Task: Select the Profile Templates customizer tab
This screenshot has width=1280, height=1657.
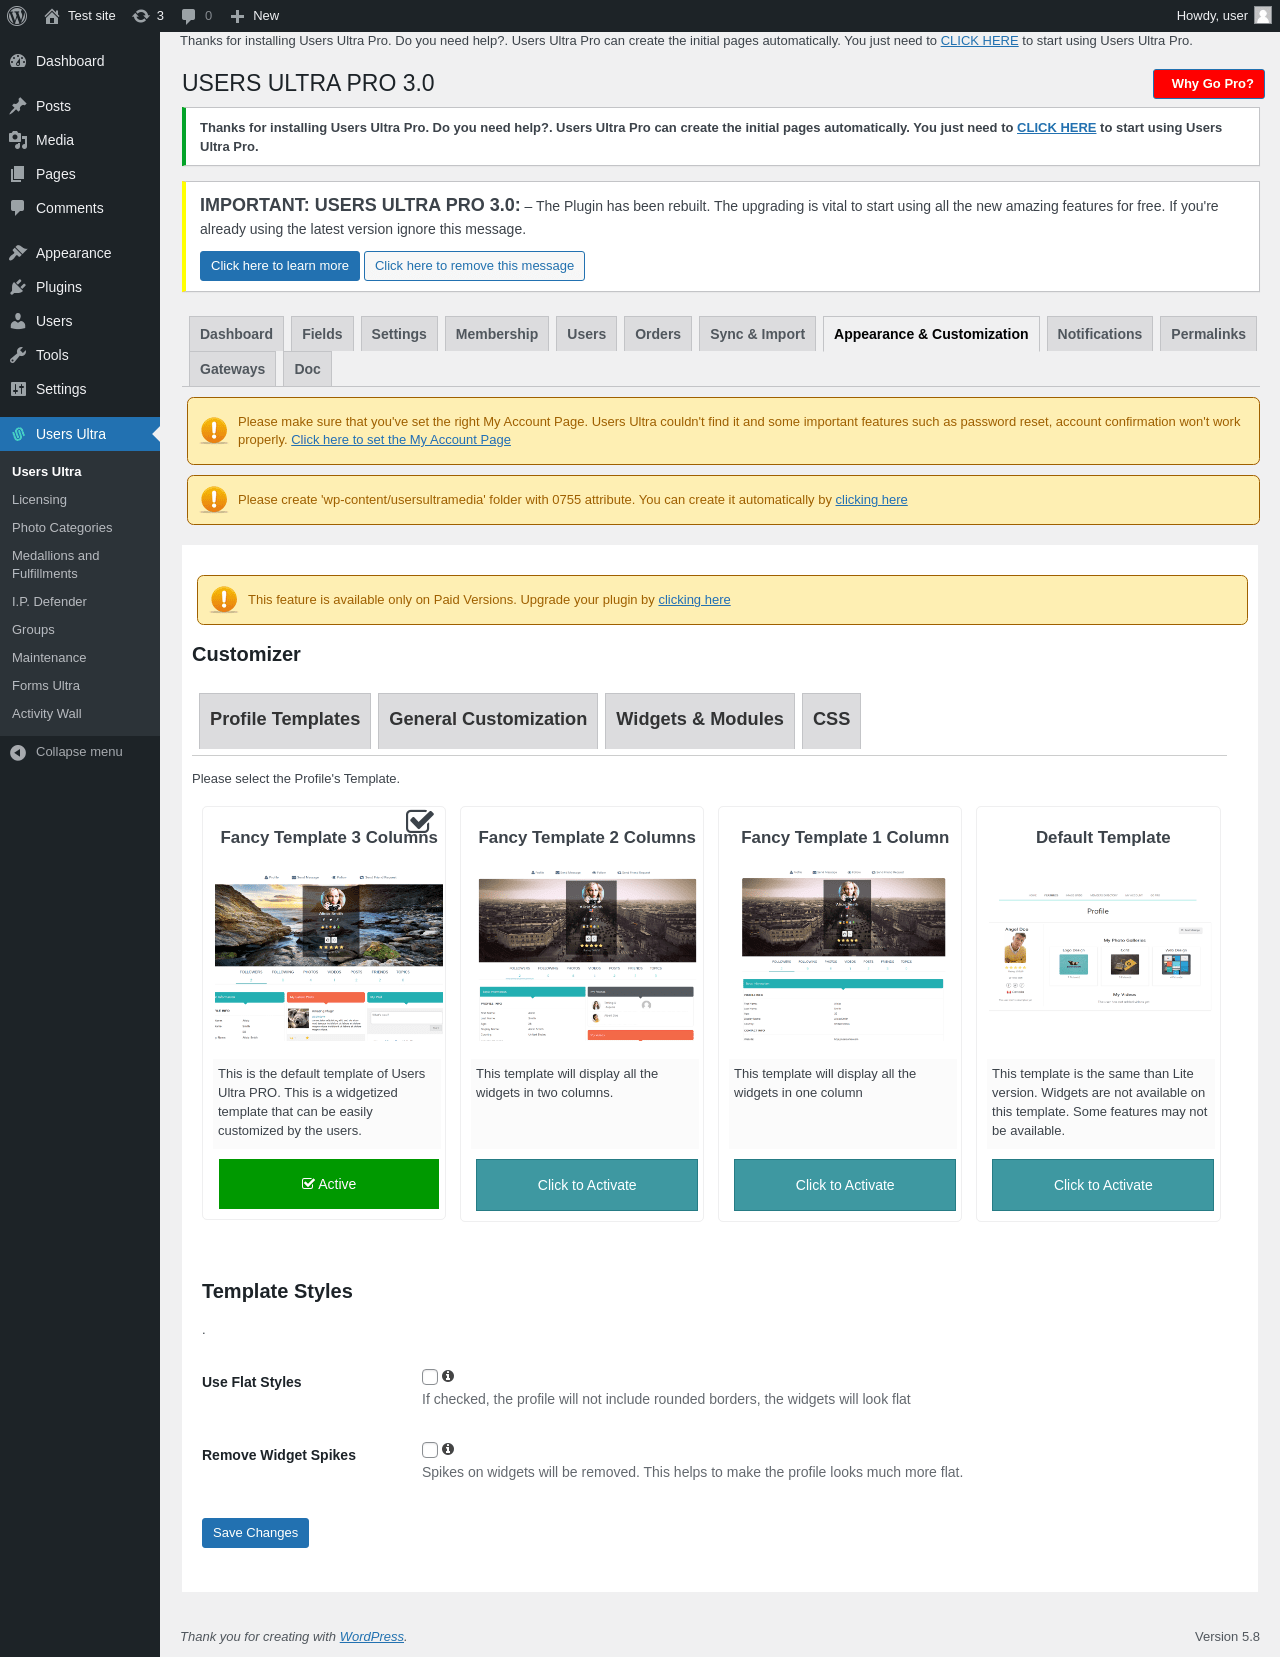Action: (285, 720)
